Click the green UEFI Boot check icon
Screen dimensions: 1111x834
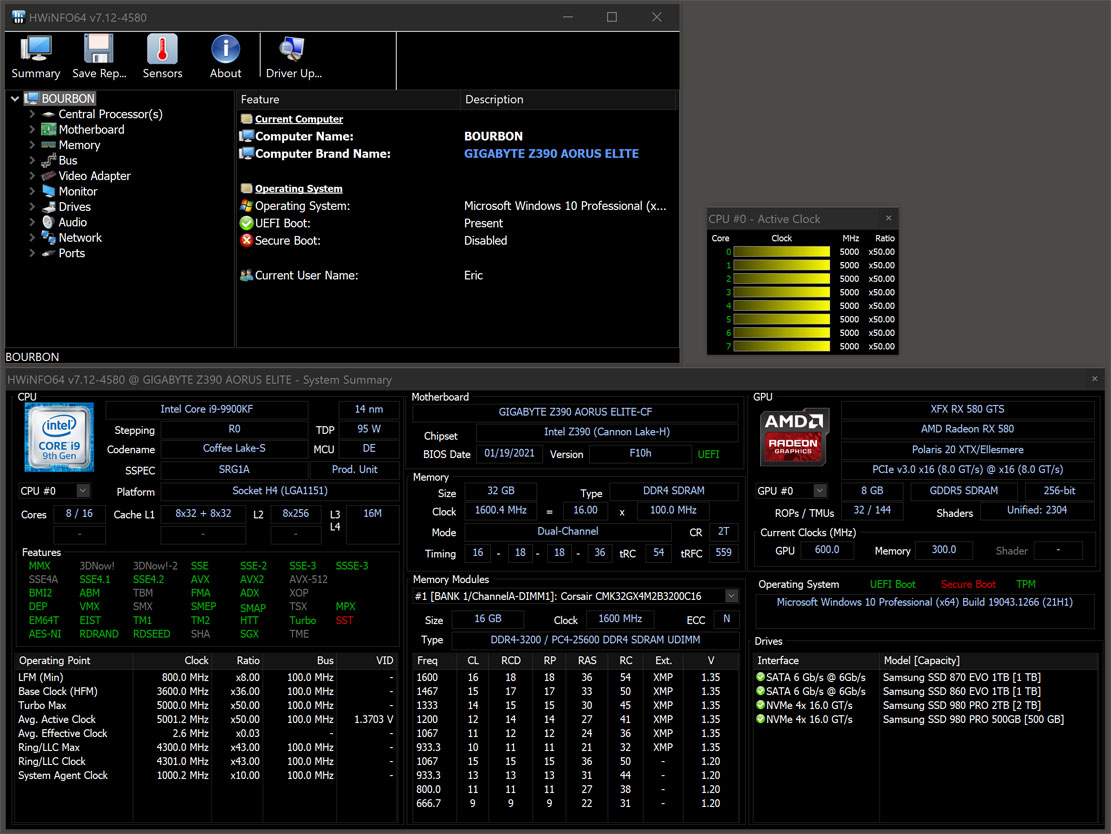pos(247,223)
